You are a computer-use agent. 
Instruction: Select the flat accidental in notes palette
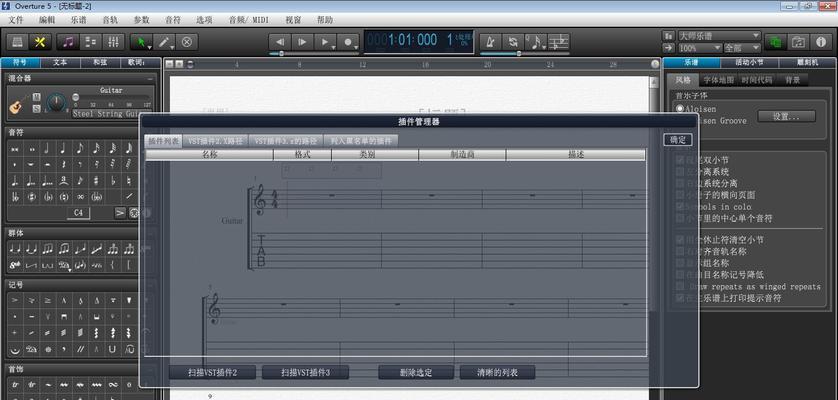[113, 181]
